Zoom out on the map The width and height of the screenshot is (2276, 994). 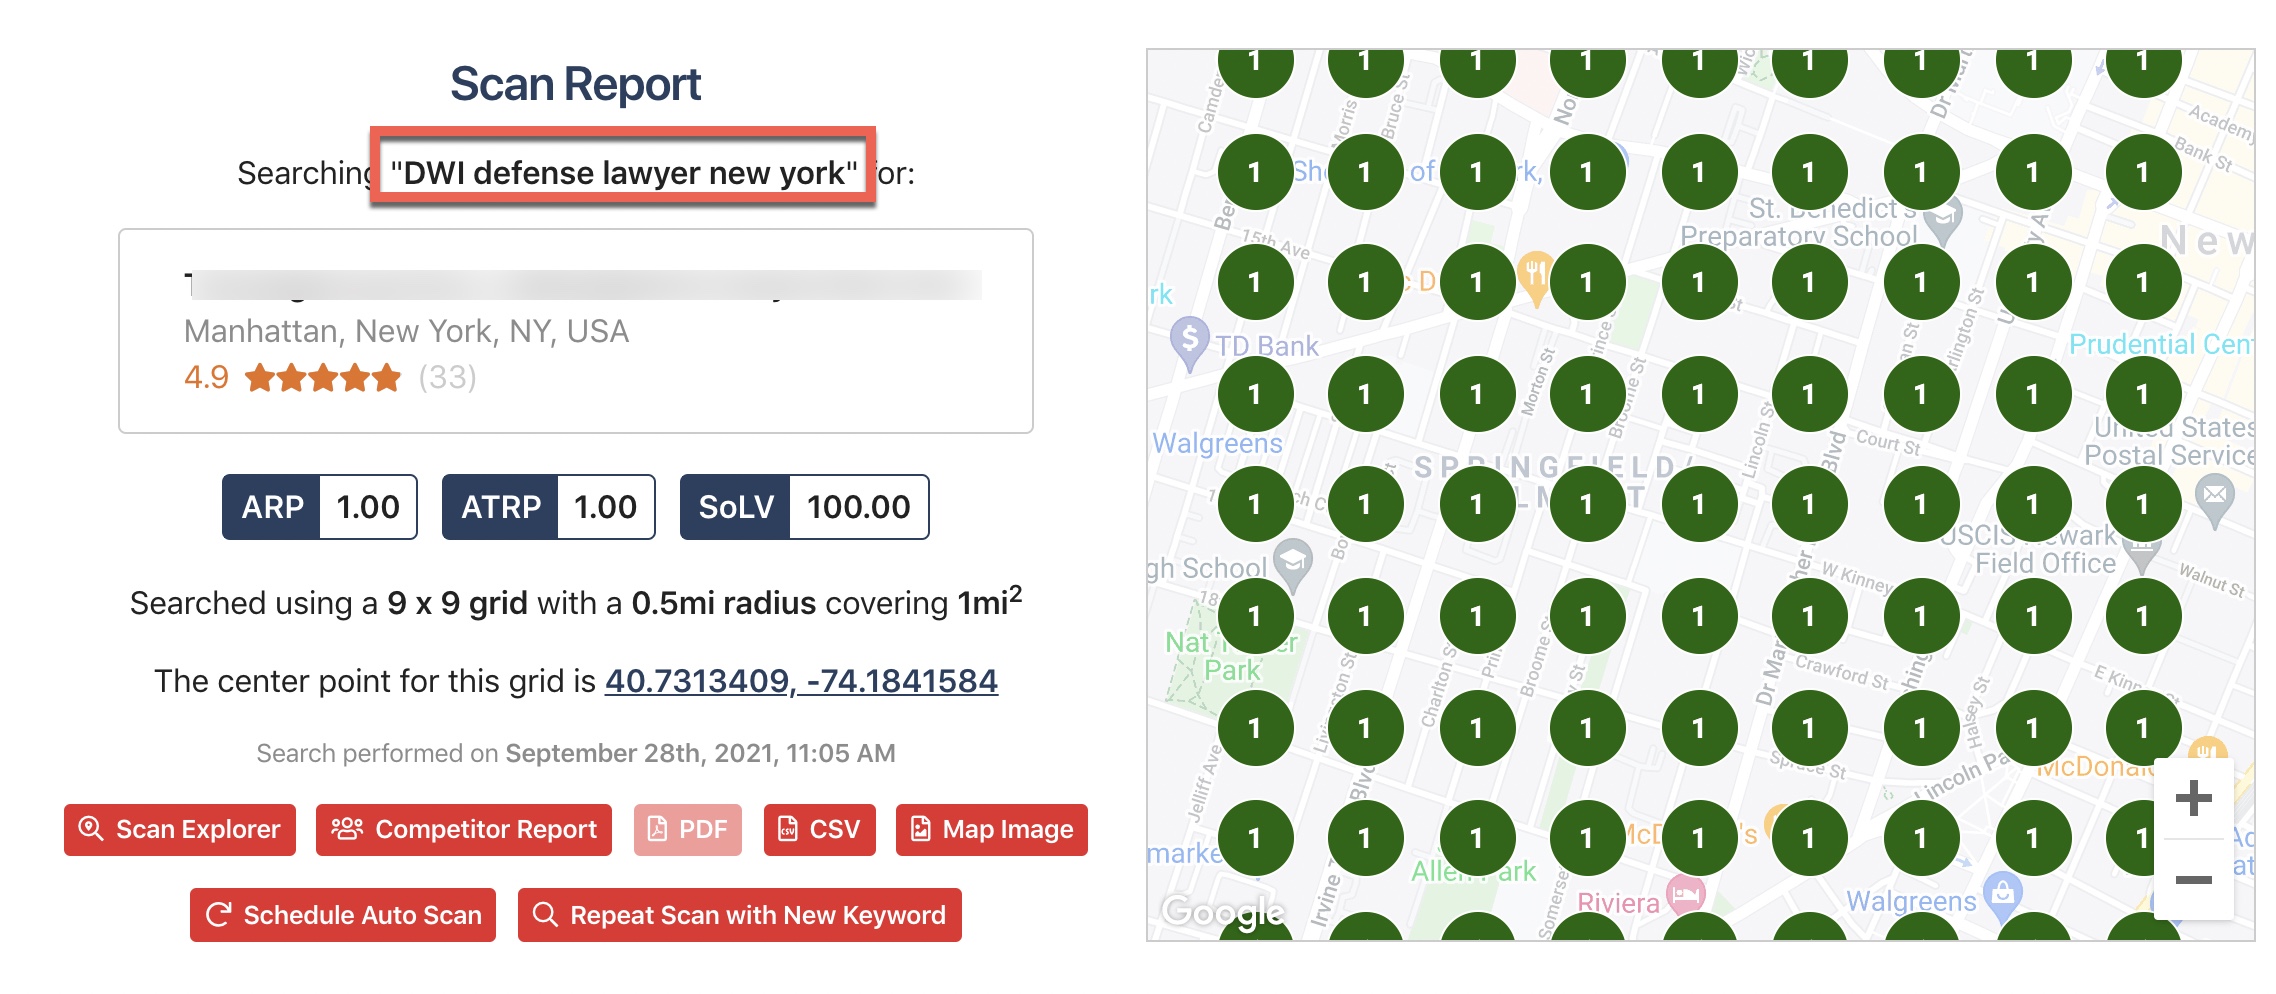(x=2193, y=880)
